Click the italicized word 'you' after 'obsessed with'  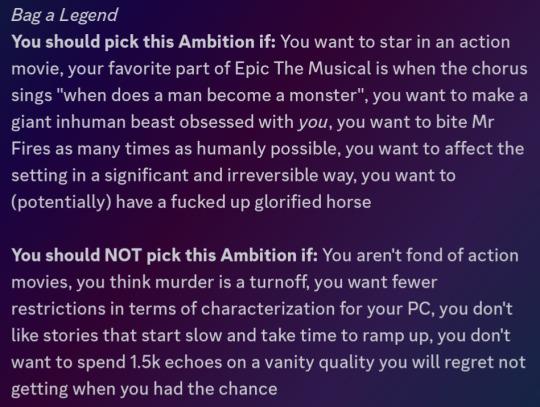pyautogui.click(x=313, y=123)
